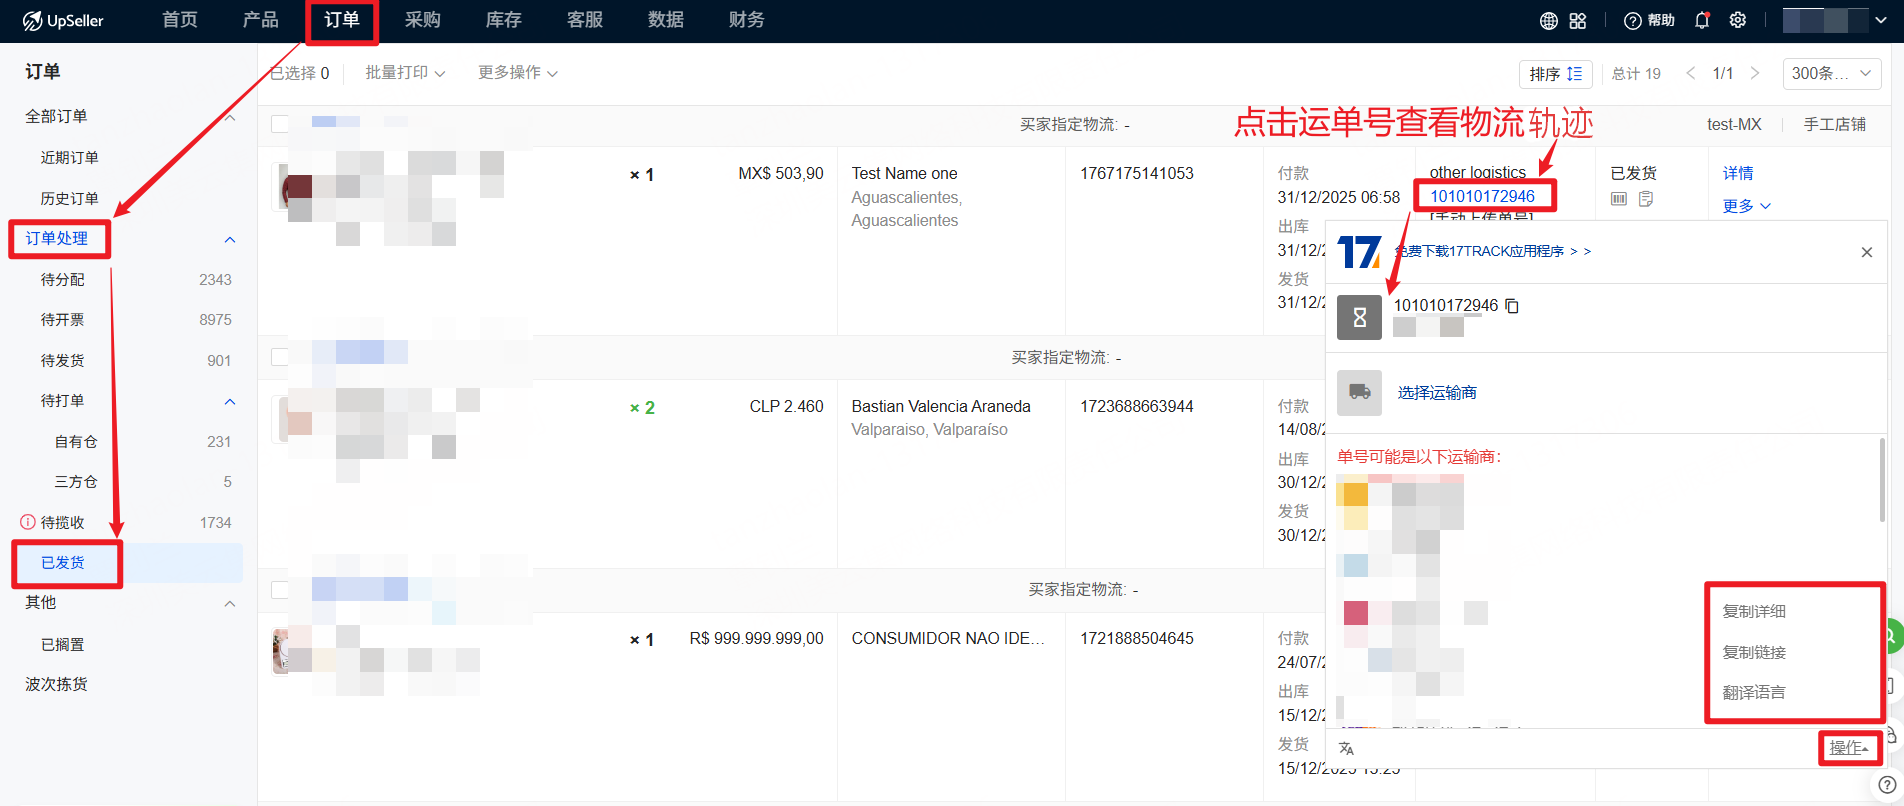
Task: Open the apps grid icon in header
Action: pos(1578,21)
